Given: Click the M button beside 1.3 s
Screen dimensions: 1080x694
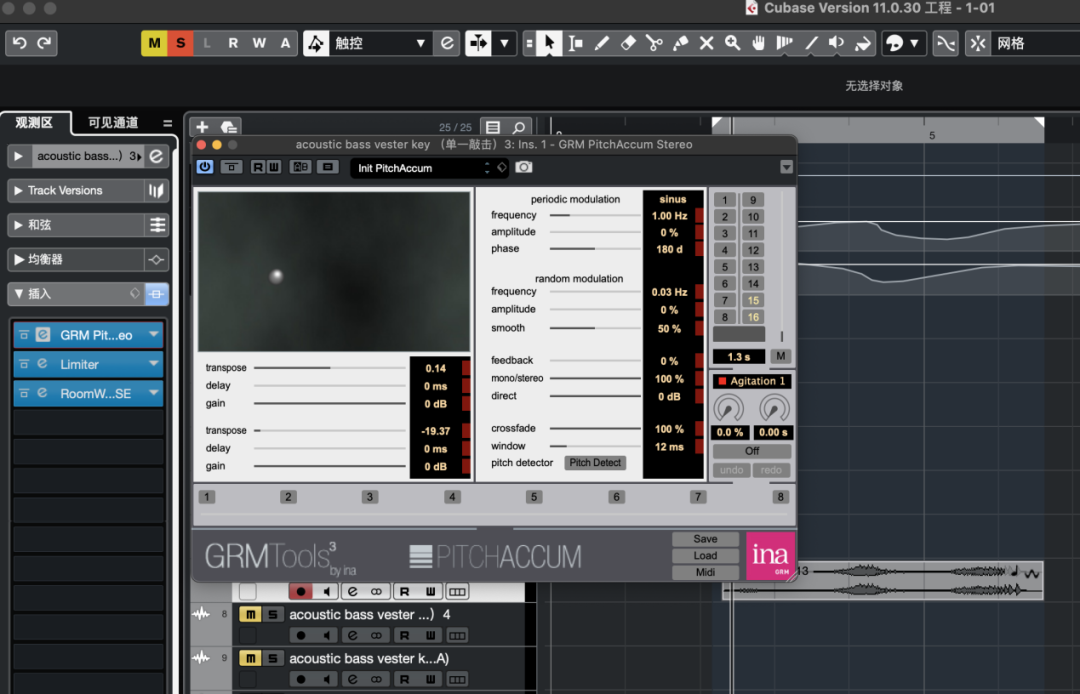Looking at the screenshot, I should (x=780, y=356).
